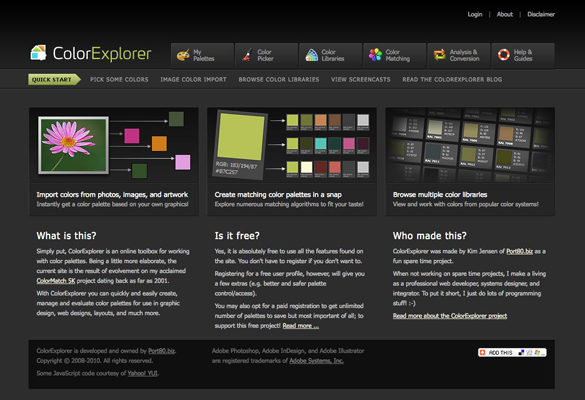This screenshot has width=585, height=400.
Task: Open Color Matching via its colorful flower icon
Action: [x=375, y=55]
